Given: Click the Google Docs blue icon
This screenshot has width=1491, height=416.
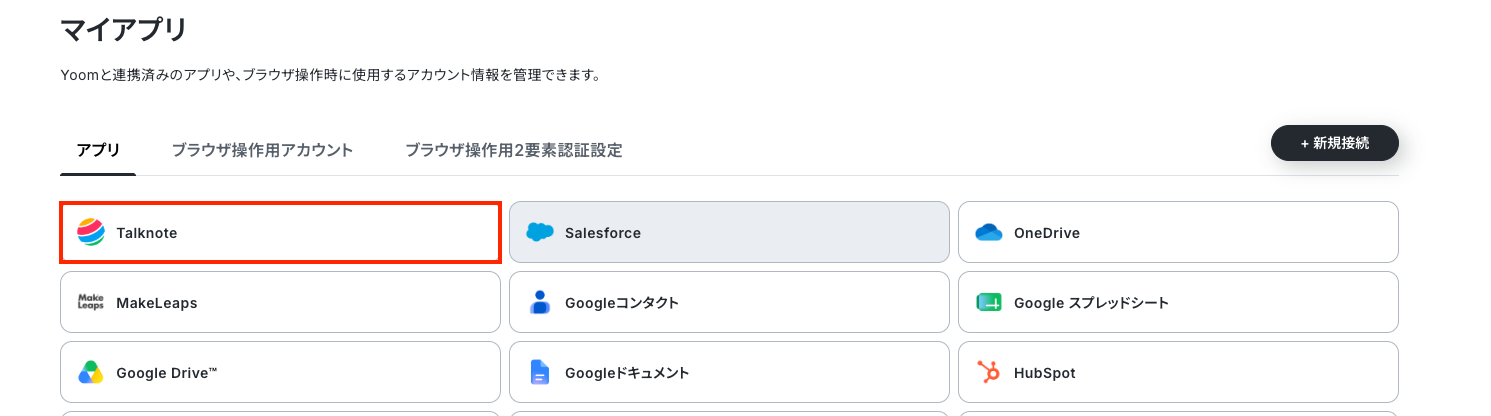Looking at the screenshot, I should (x=540, y=372).
